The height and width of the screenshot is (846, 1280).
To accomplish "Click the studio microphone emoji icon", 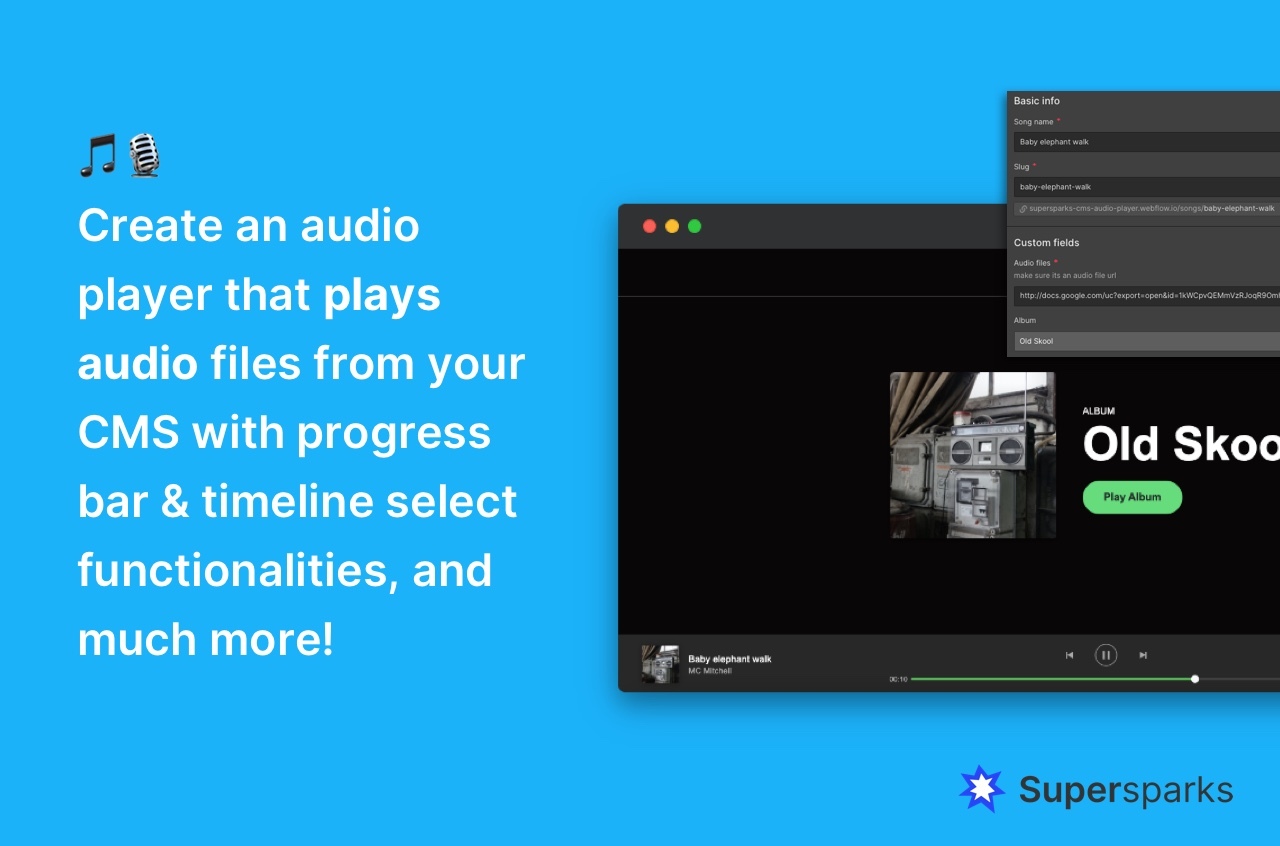I will (144, 155).
